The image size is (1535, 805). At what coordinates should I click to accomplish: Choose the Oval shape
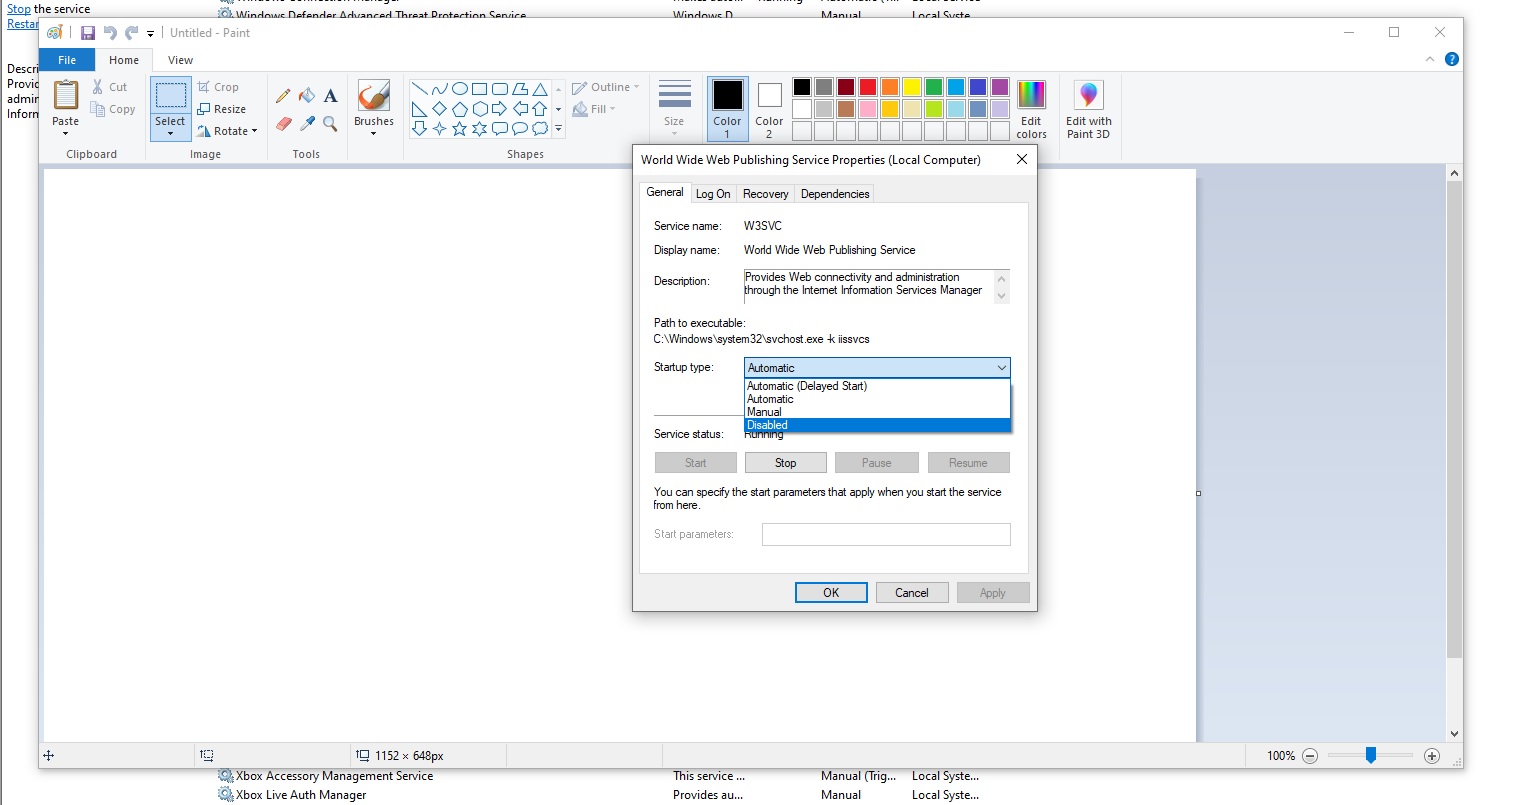459,89
